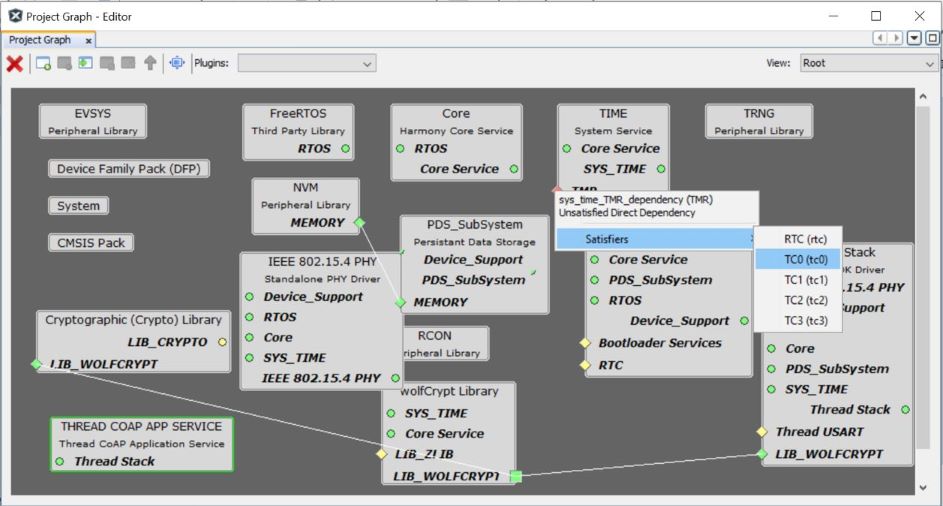Click the vertical scrollbar down arrow
This screenshot has height=506, width=943.
pos(923,488)
